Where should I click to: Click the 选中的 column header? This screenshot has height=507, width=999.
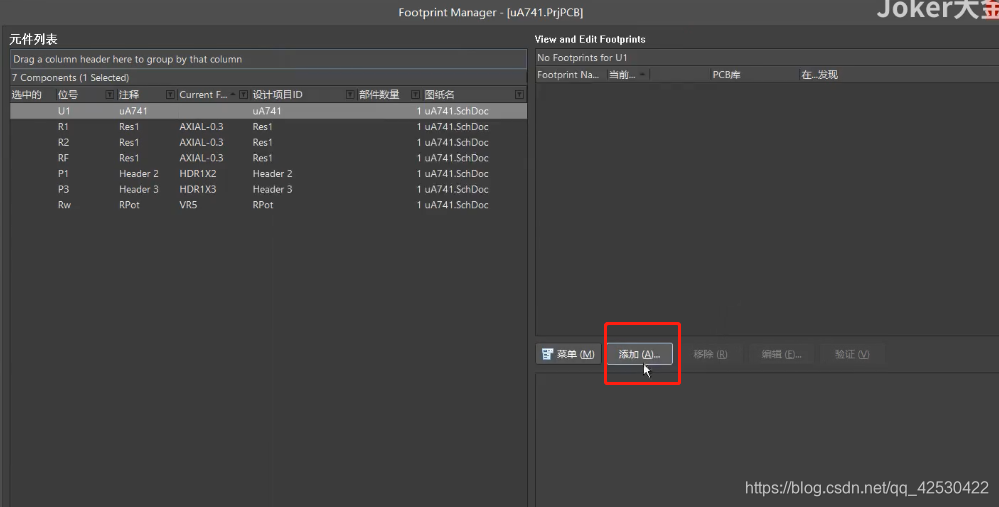coord(28,95)
